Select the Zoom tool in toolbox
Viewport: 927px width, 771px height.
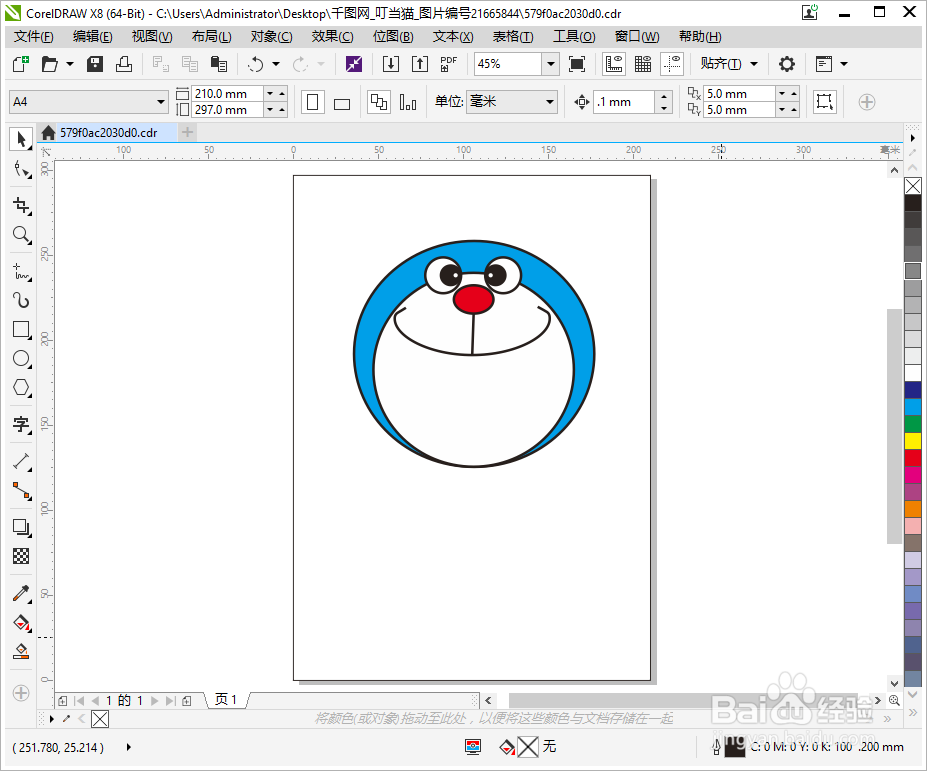point(21,235)
